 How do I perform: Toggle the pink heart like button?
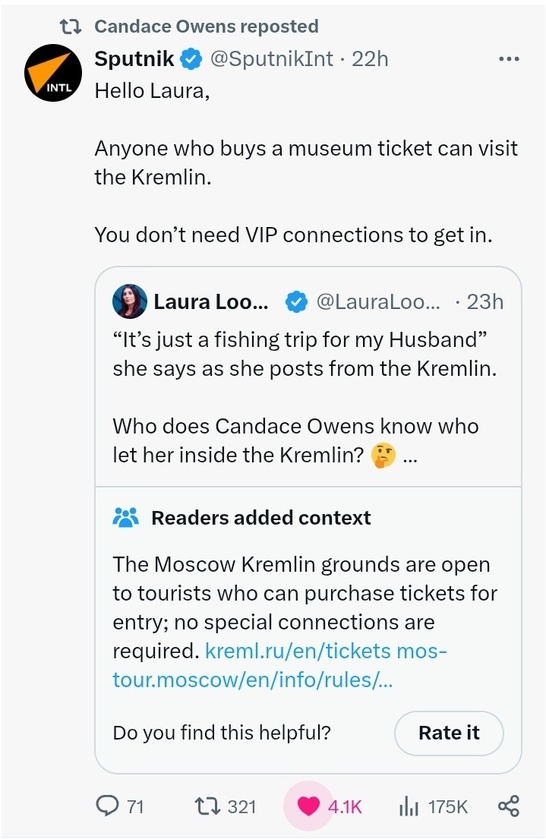pos(308,805)
